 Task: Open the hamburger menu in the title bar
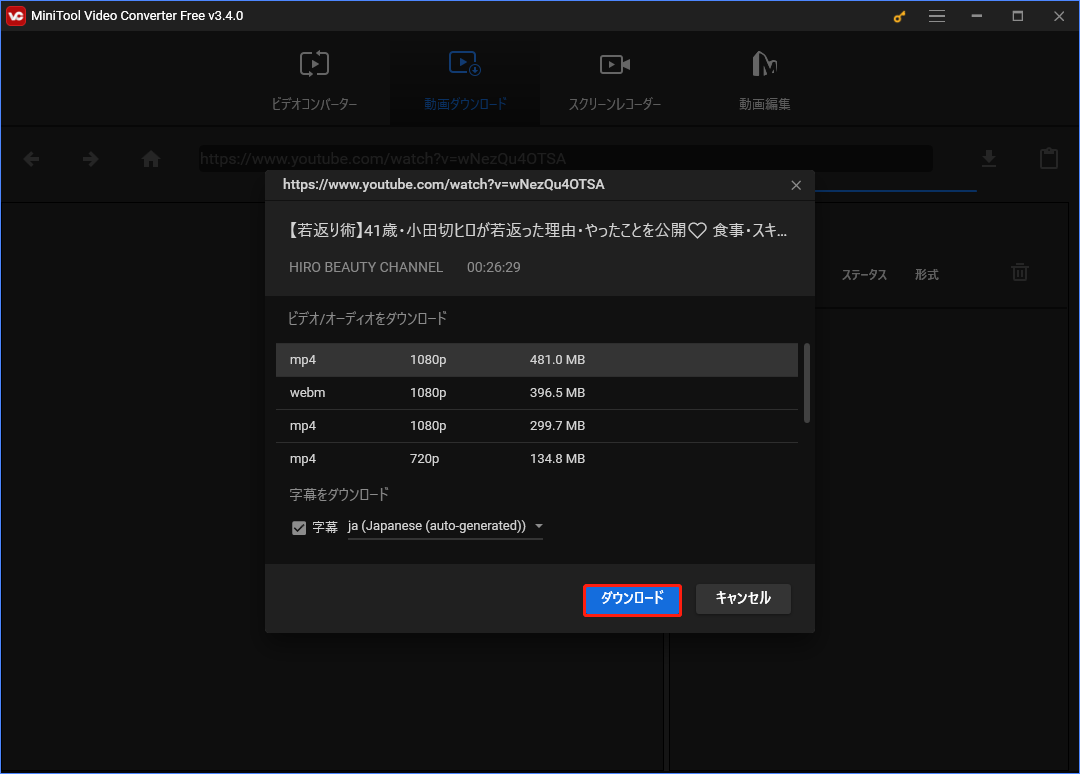(x=937, y=16)
